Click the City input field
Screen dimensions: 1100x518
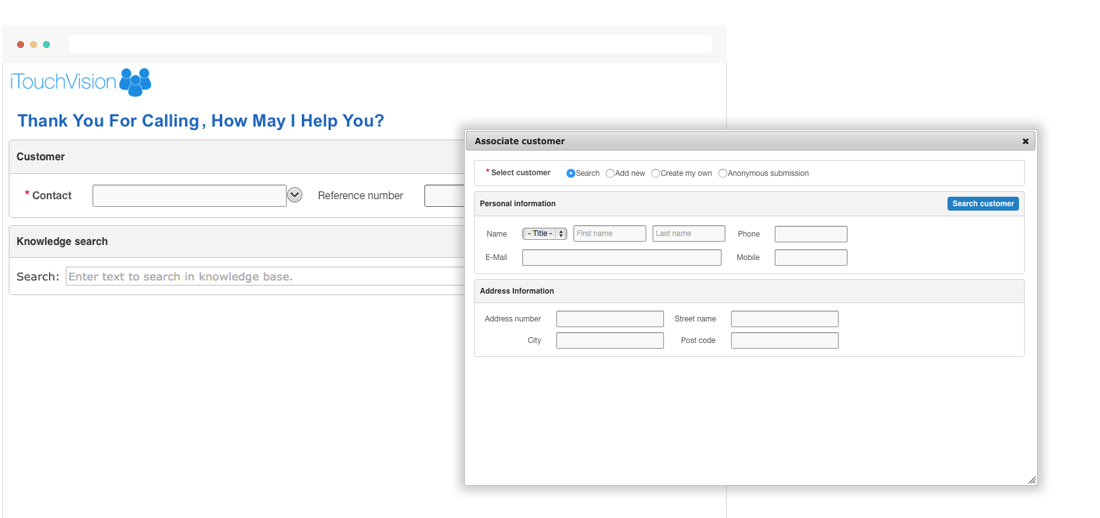click(x=610, y=340)
